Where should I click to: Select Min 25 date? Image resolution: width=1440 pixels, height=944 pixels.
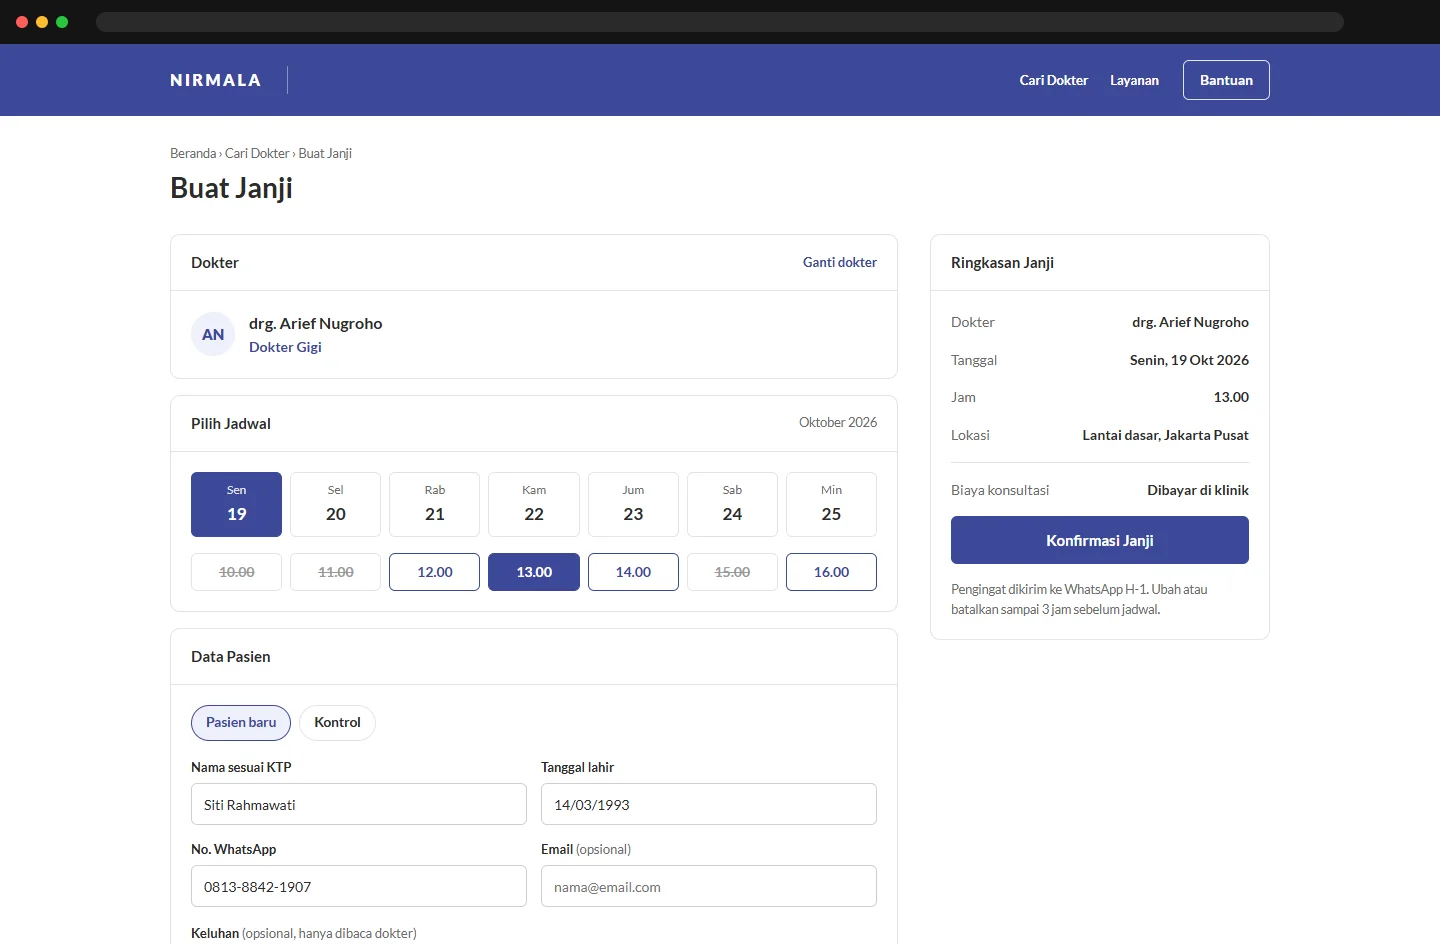[x=831, y=504]
